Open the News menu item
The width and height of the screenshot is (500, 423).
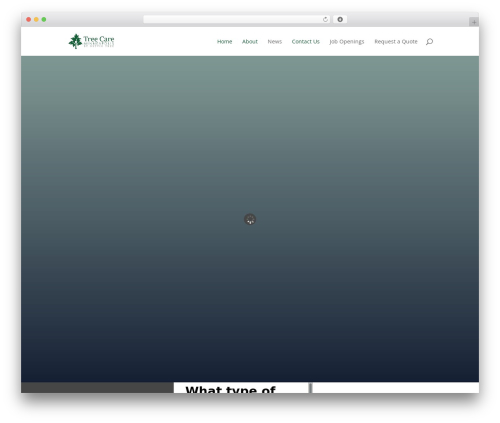[x=275, y=42]
